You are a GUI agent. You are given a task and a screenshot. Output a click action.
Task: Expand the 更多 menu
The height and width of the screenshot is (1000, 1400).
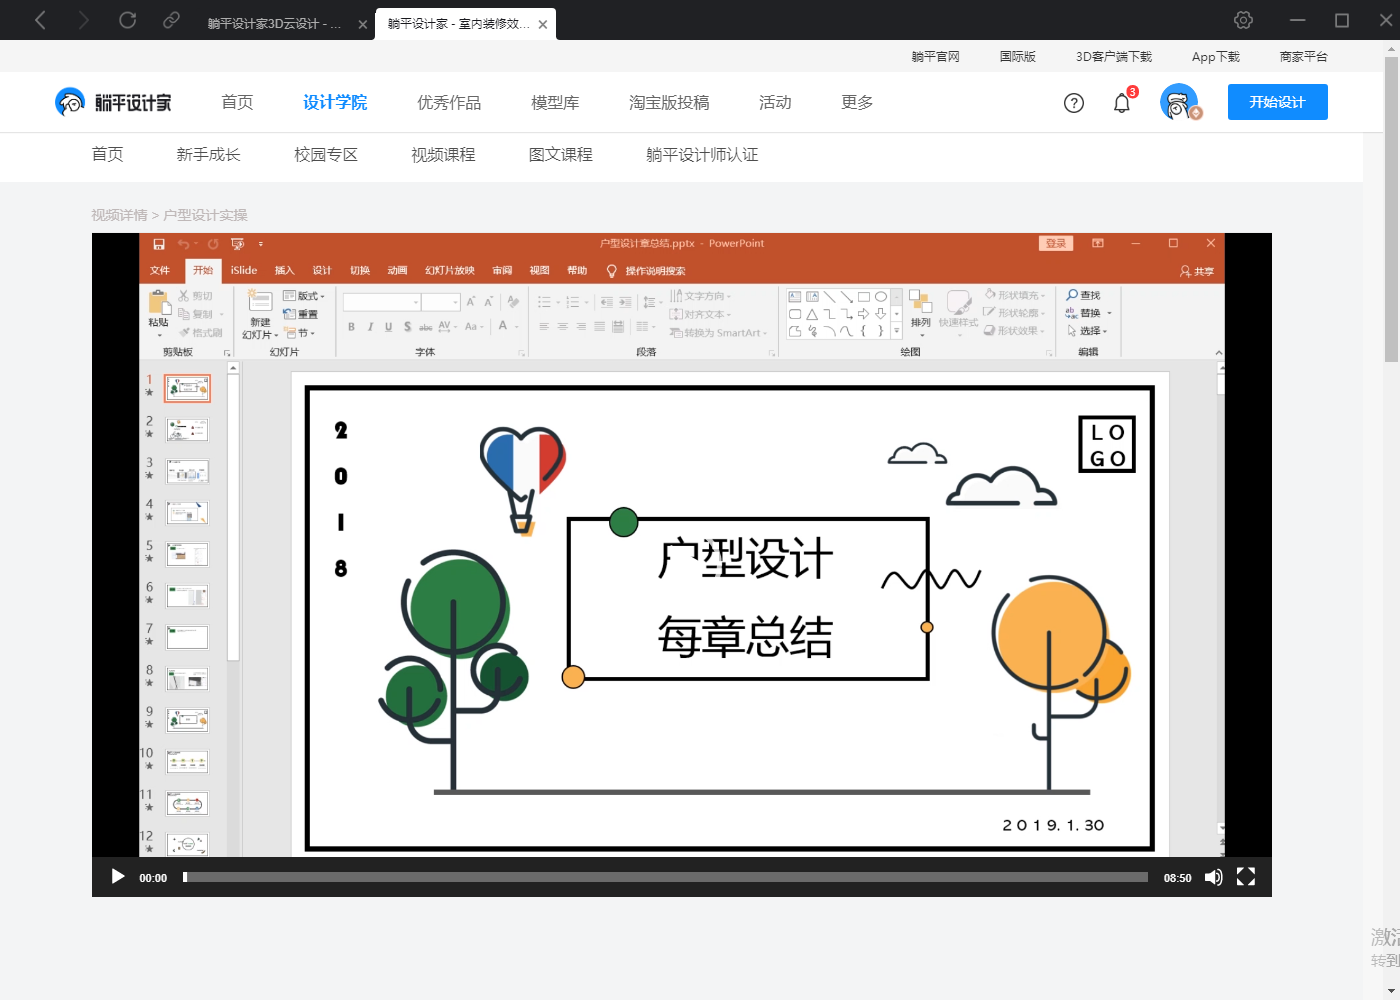point(857,102)
